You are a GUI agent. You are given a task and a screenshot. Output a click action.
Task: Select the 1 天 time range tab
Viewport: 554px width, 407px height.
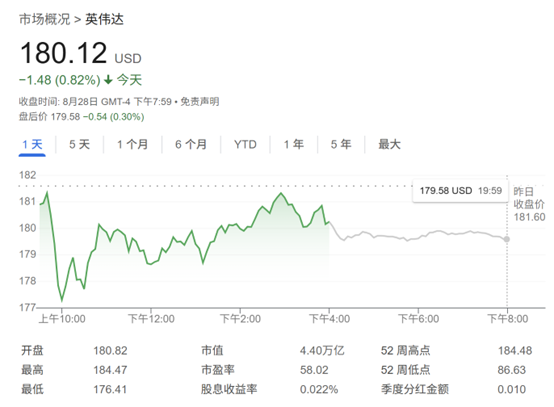point(32,144)
